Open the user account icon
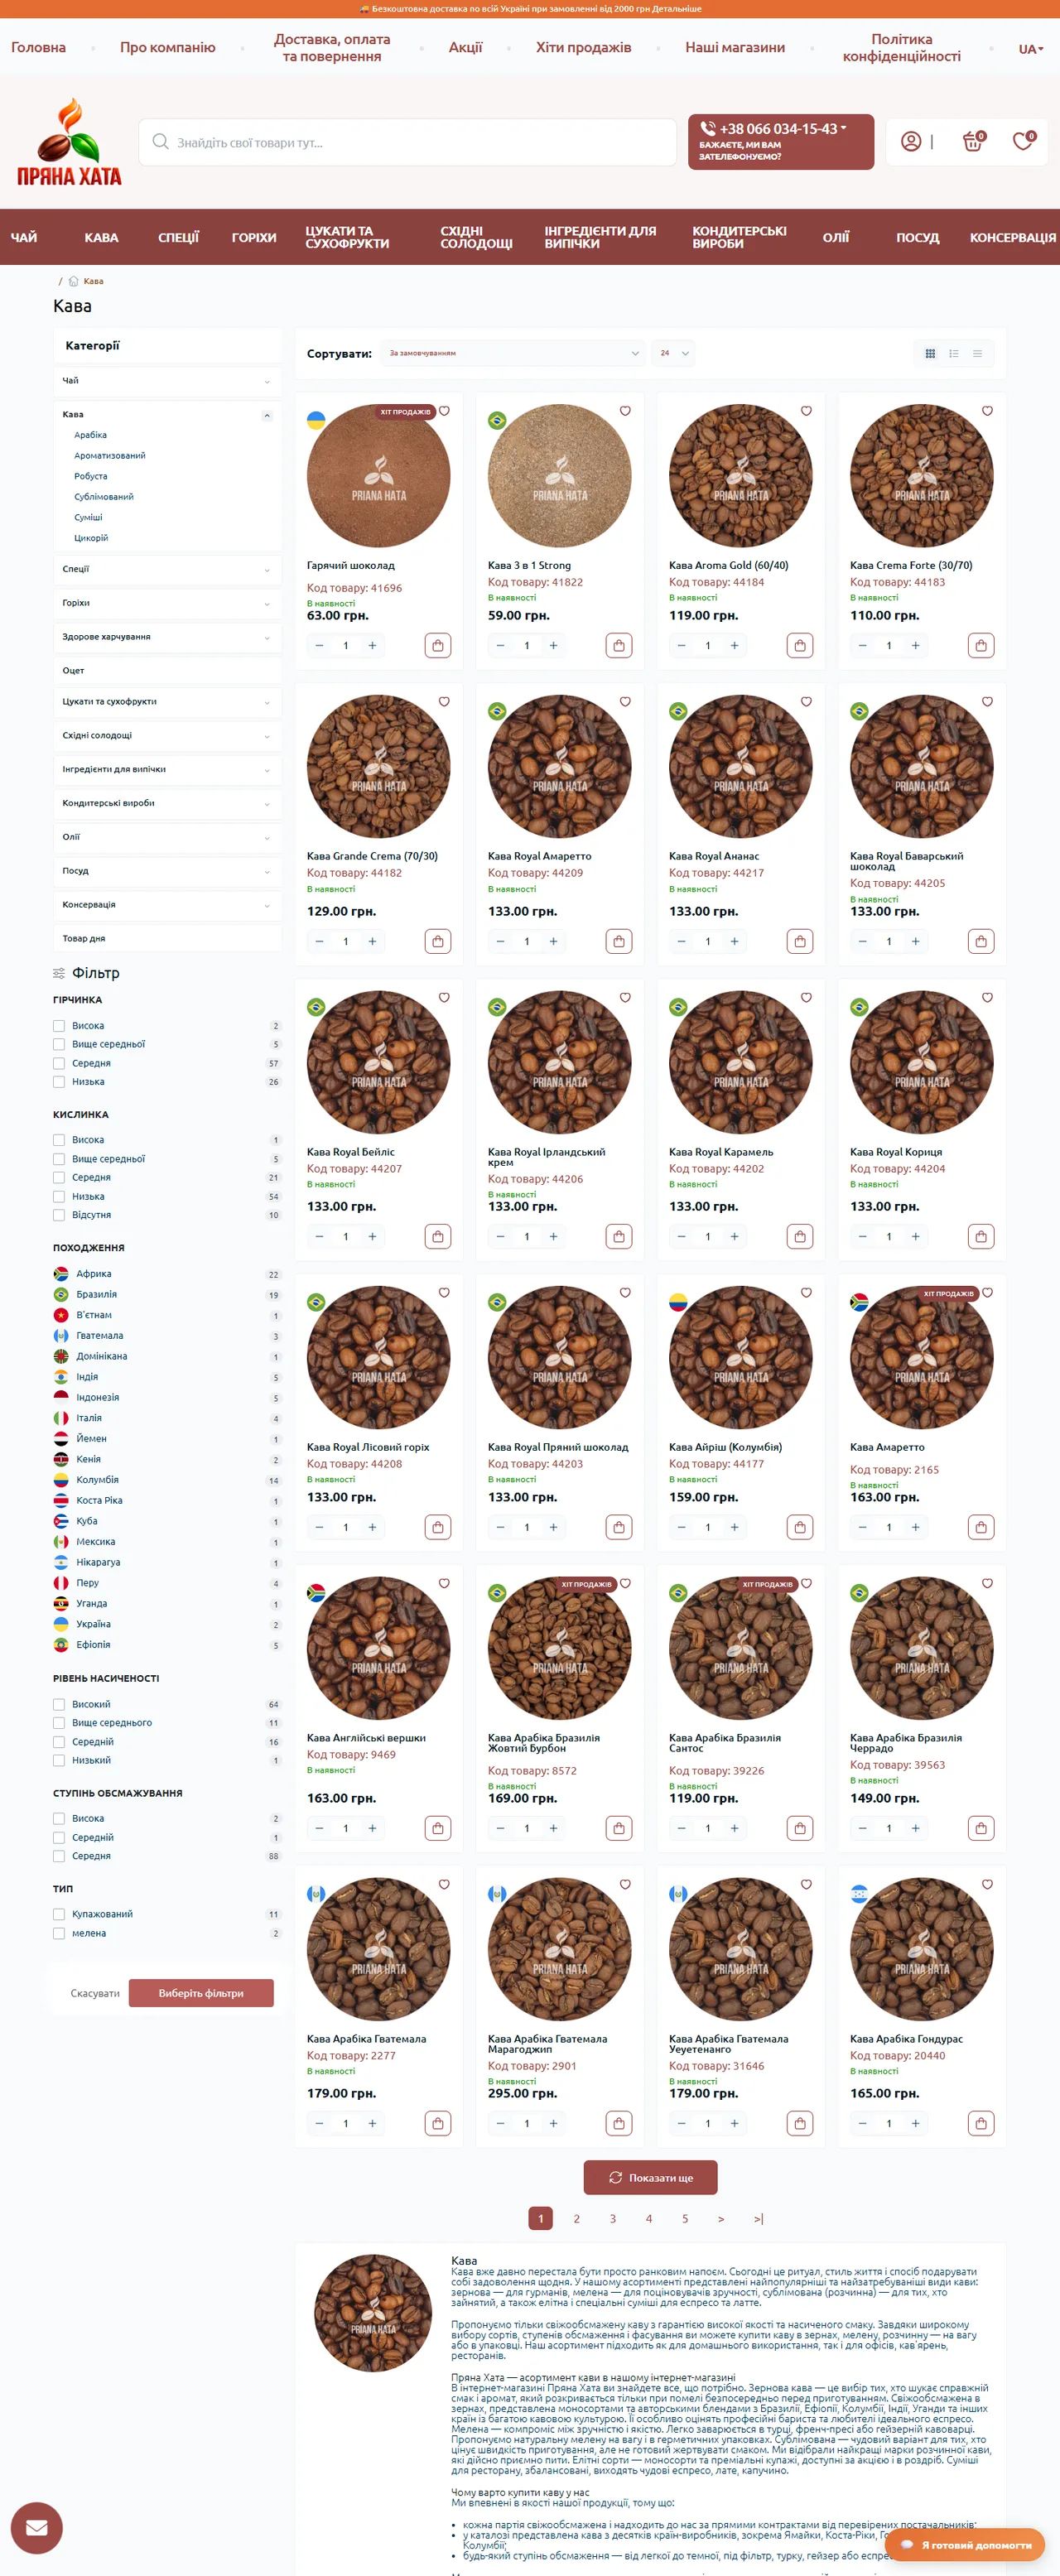This screenshot has height=2576, width=1060. (x=911, y=142)
